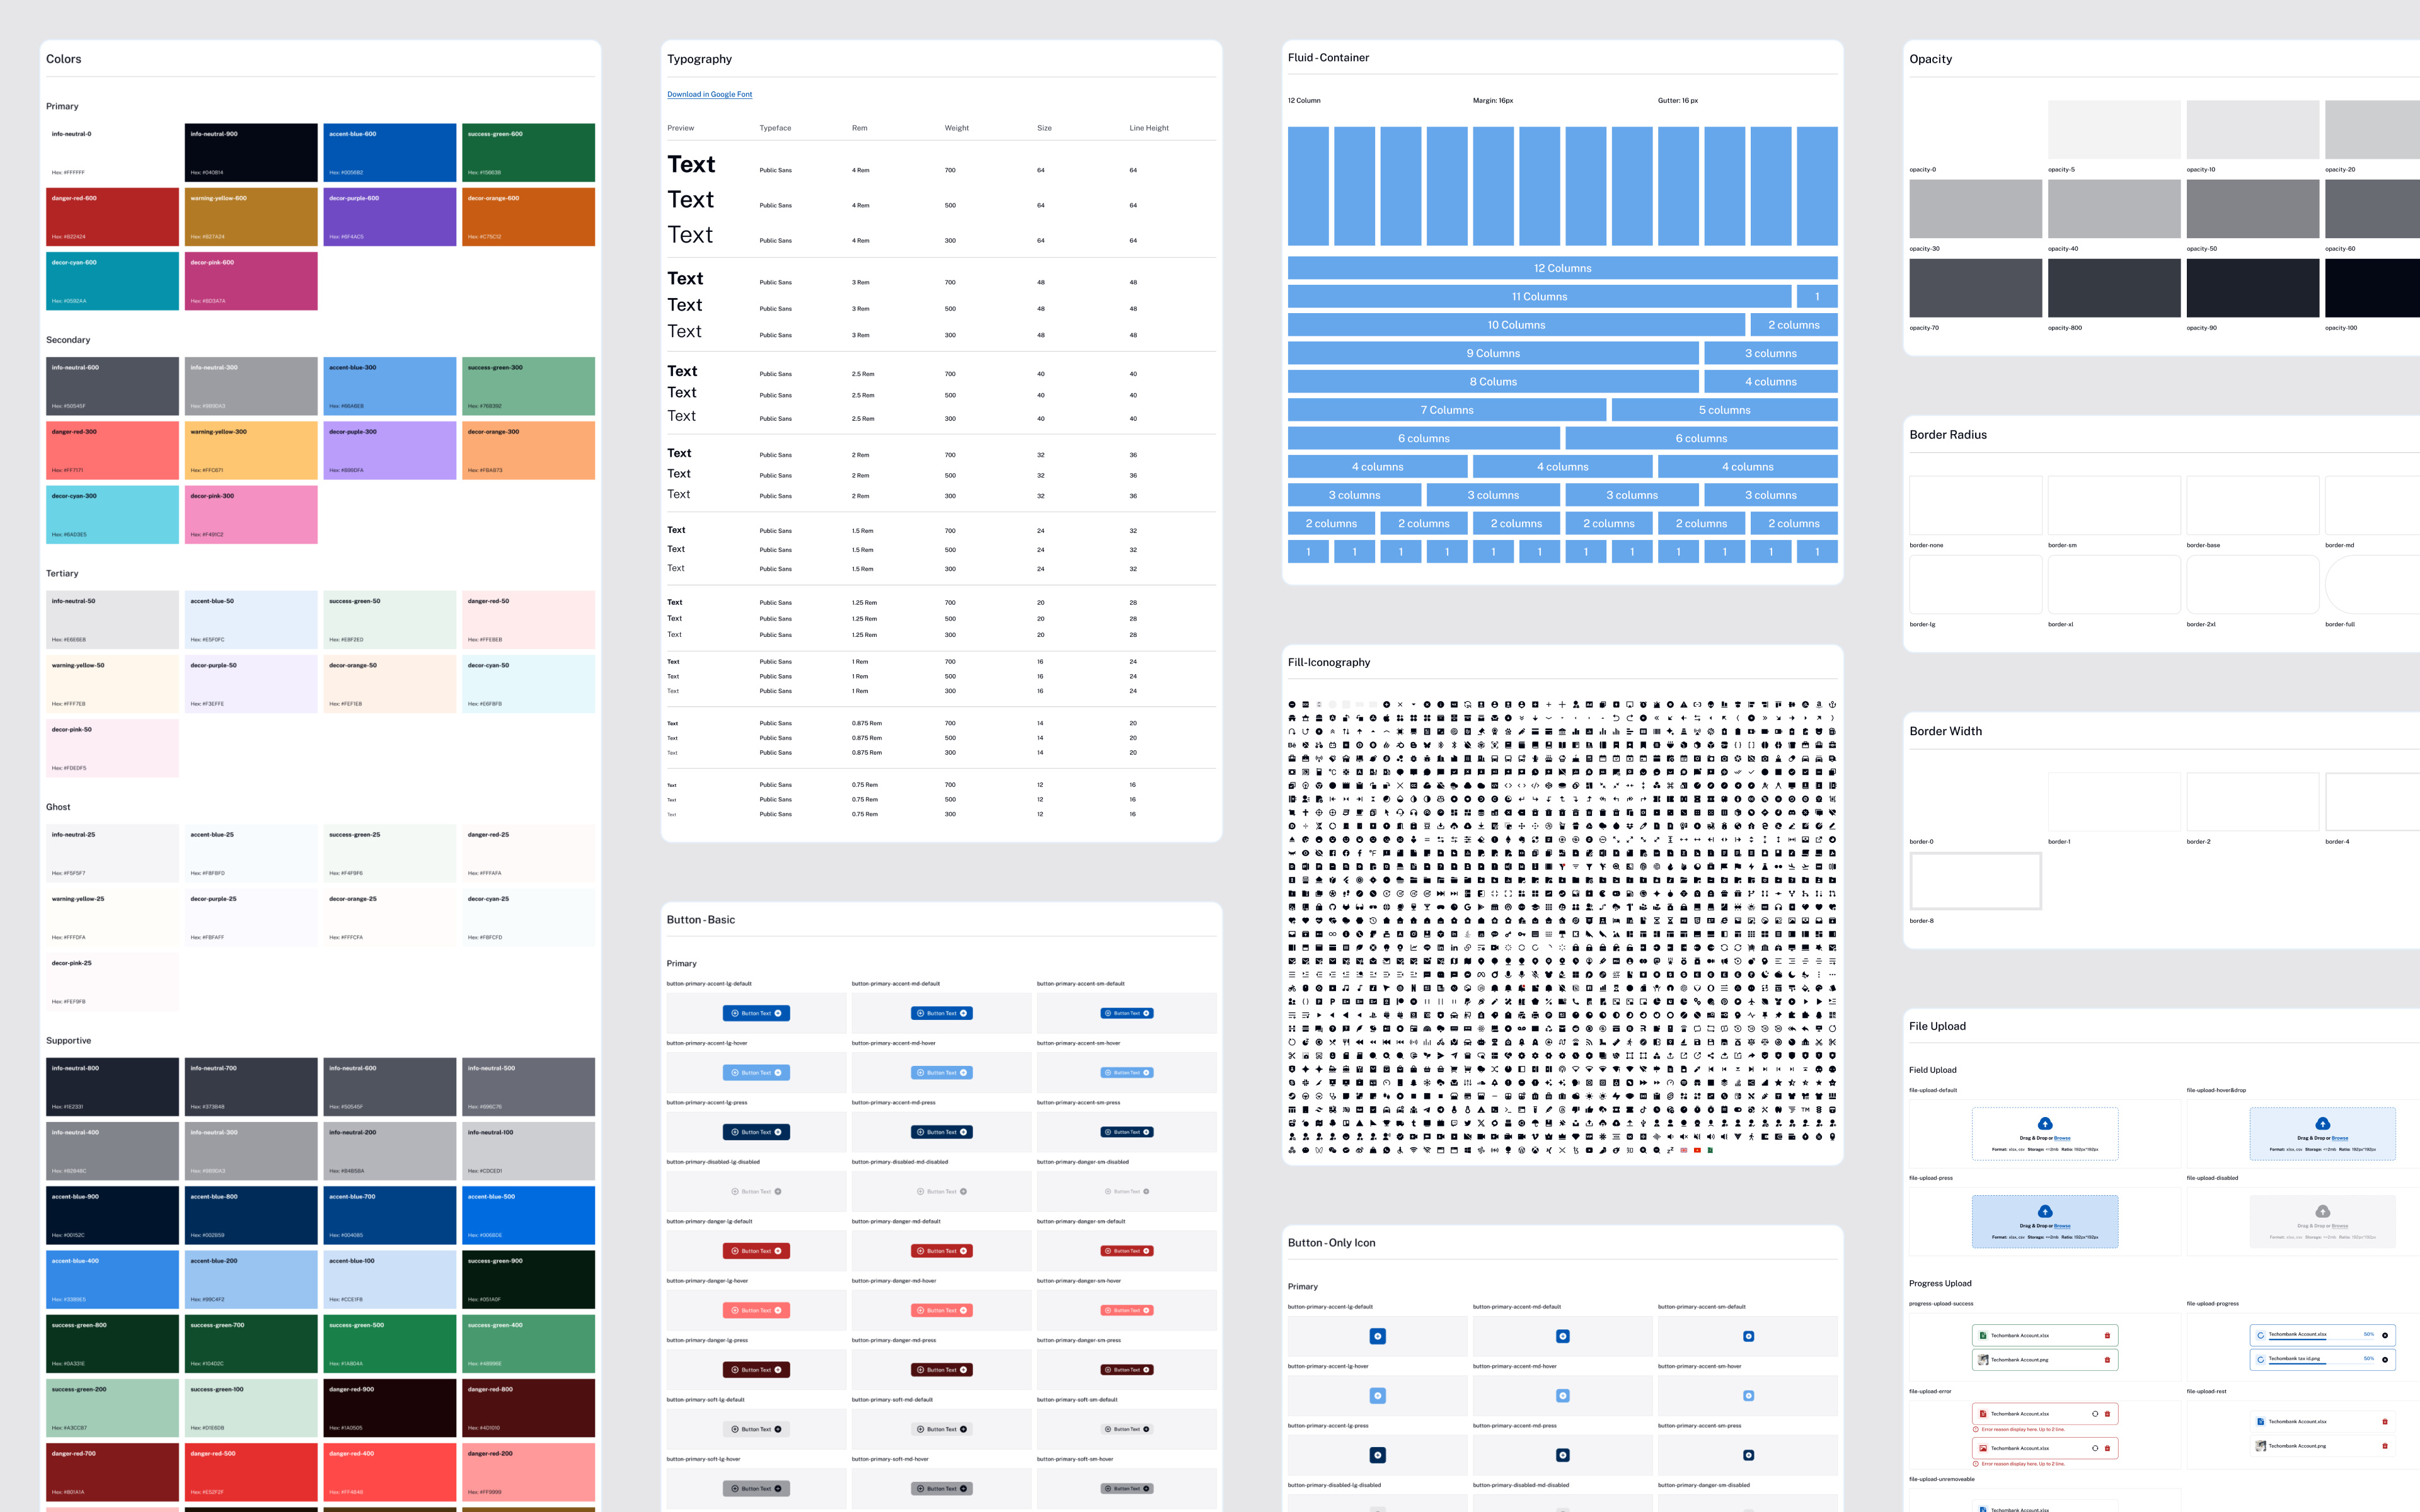Select the danger-red-300 color swatch

click(112, 450)
